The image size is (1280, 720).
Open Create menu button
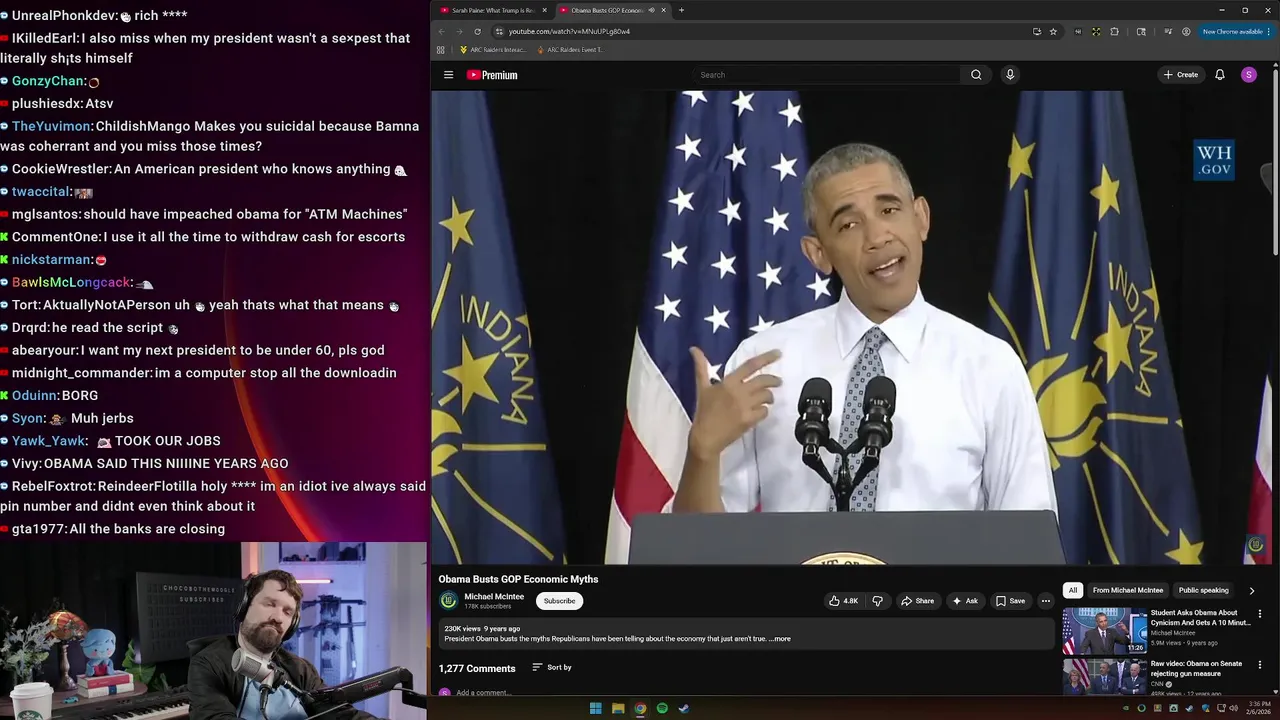click(1181, 75)
